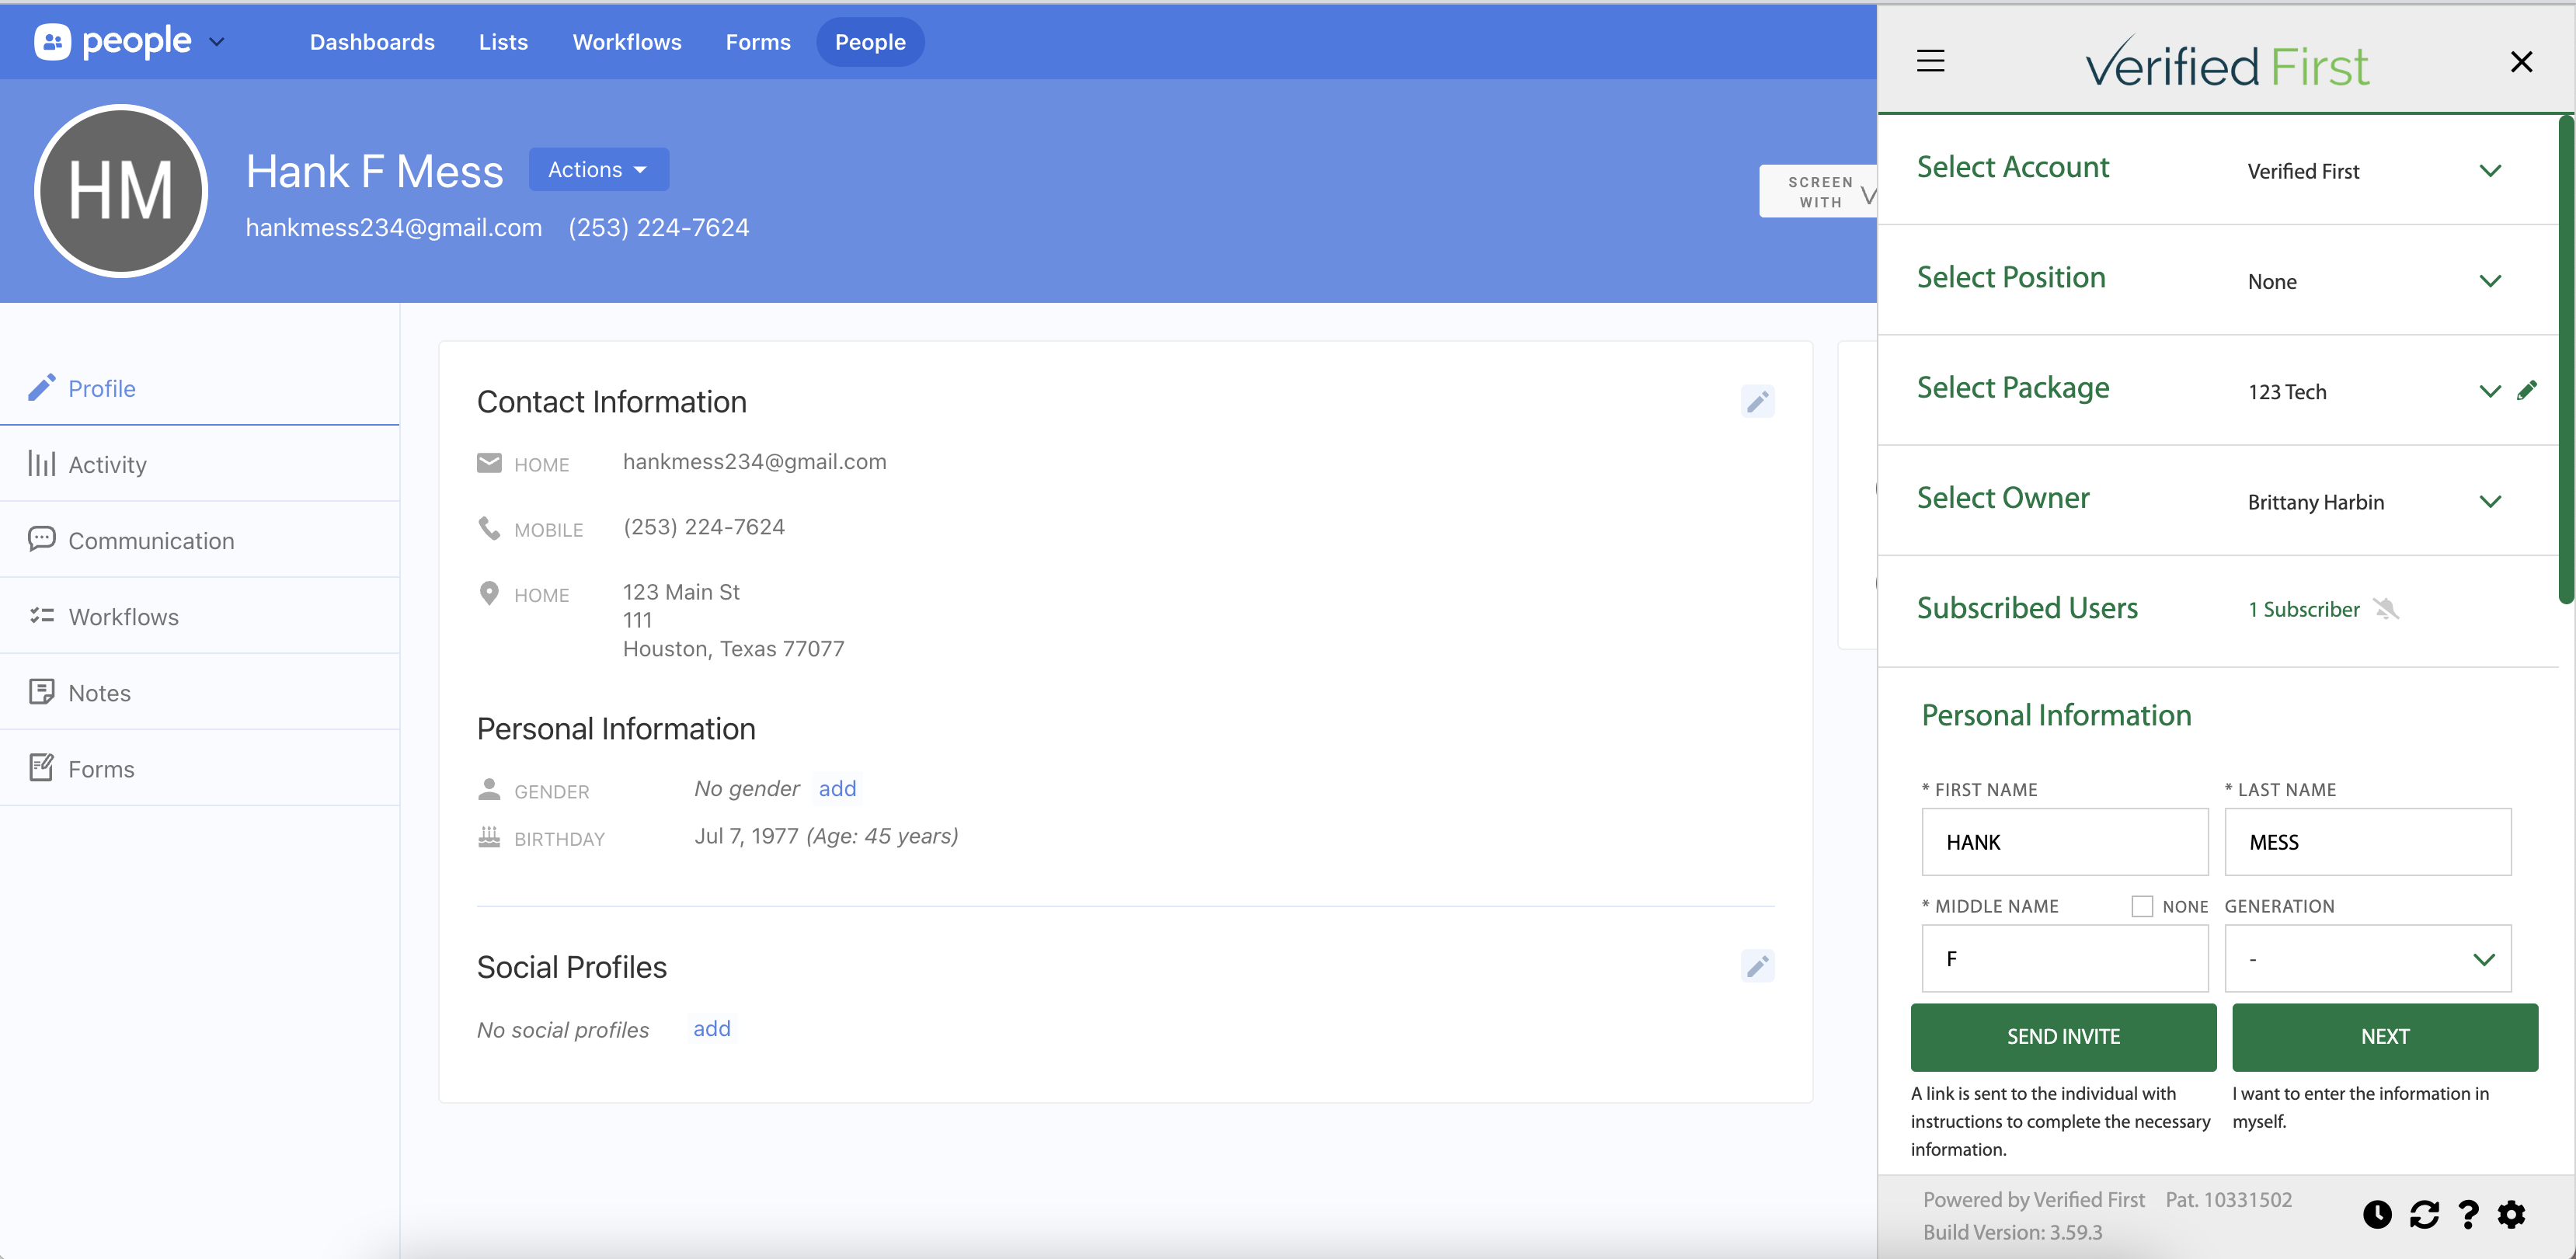Screen dimensions: 2576x1259
Task: Check the NONE checkbox for middle name
Action: click(x=2142, y=906)
